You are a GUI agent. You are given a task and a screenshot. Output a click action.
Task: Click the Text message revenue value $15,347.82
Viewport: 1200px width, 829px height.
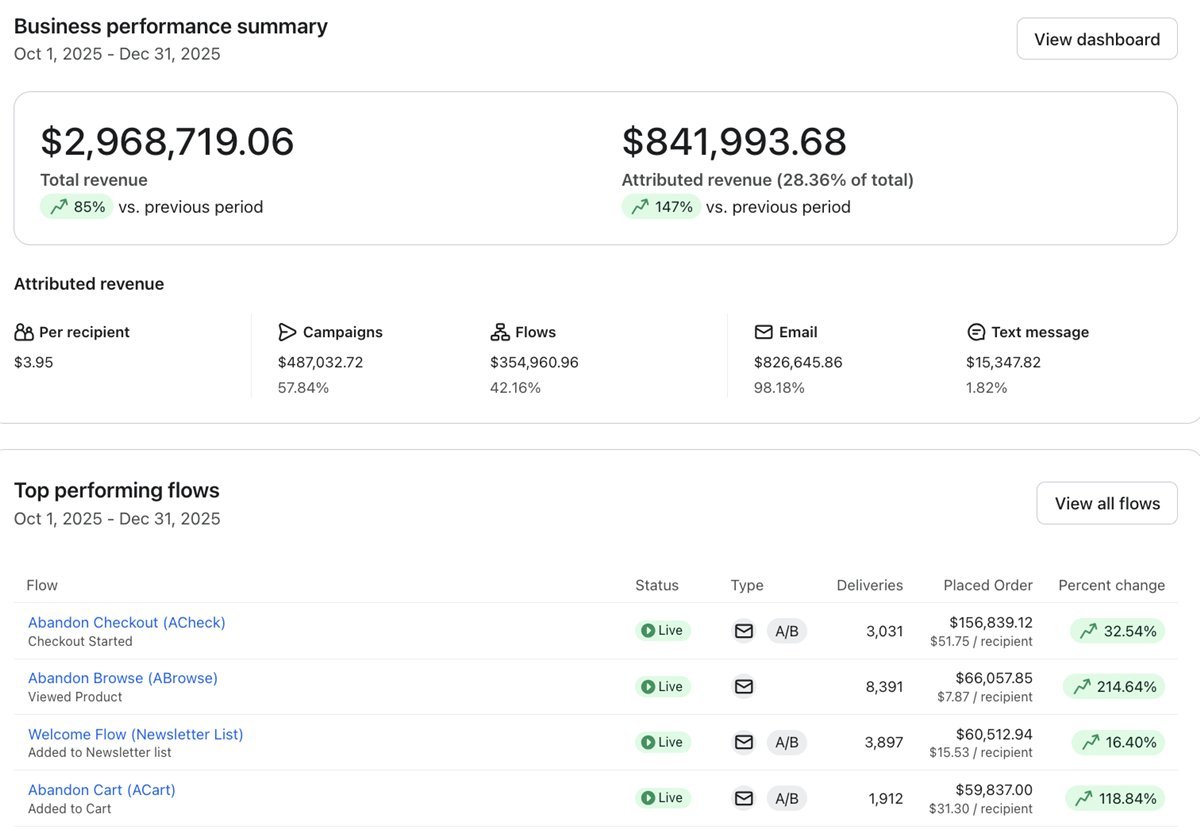click(x=1004, y=362)
